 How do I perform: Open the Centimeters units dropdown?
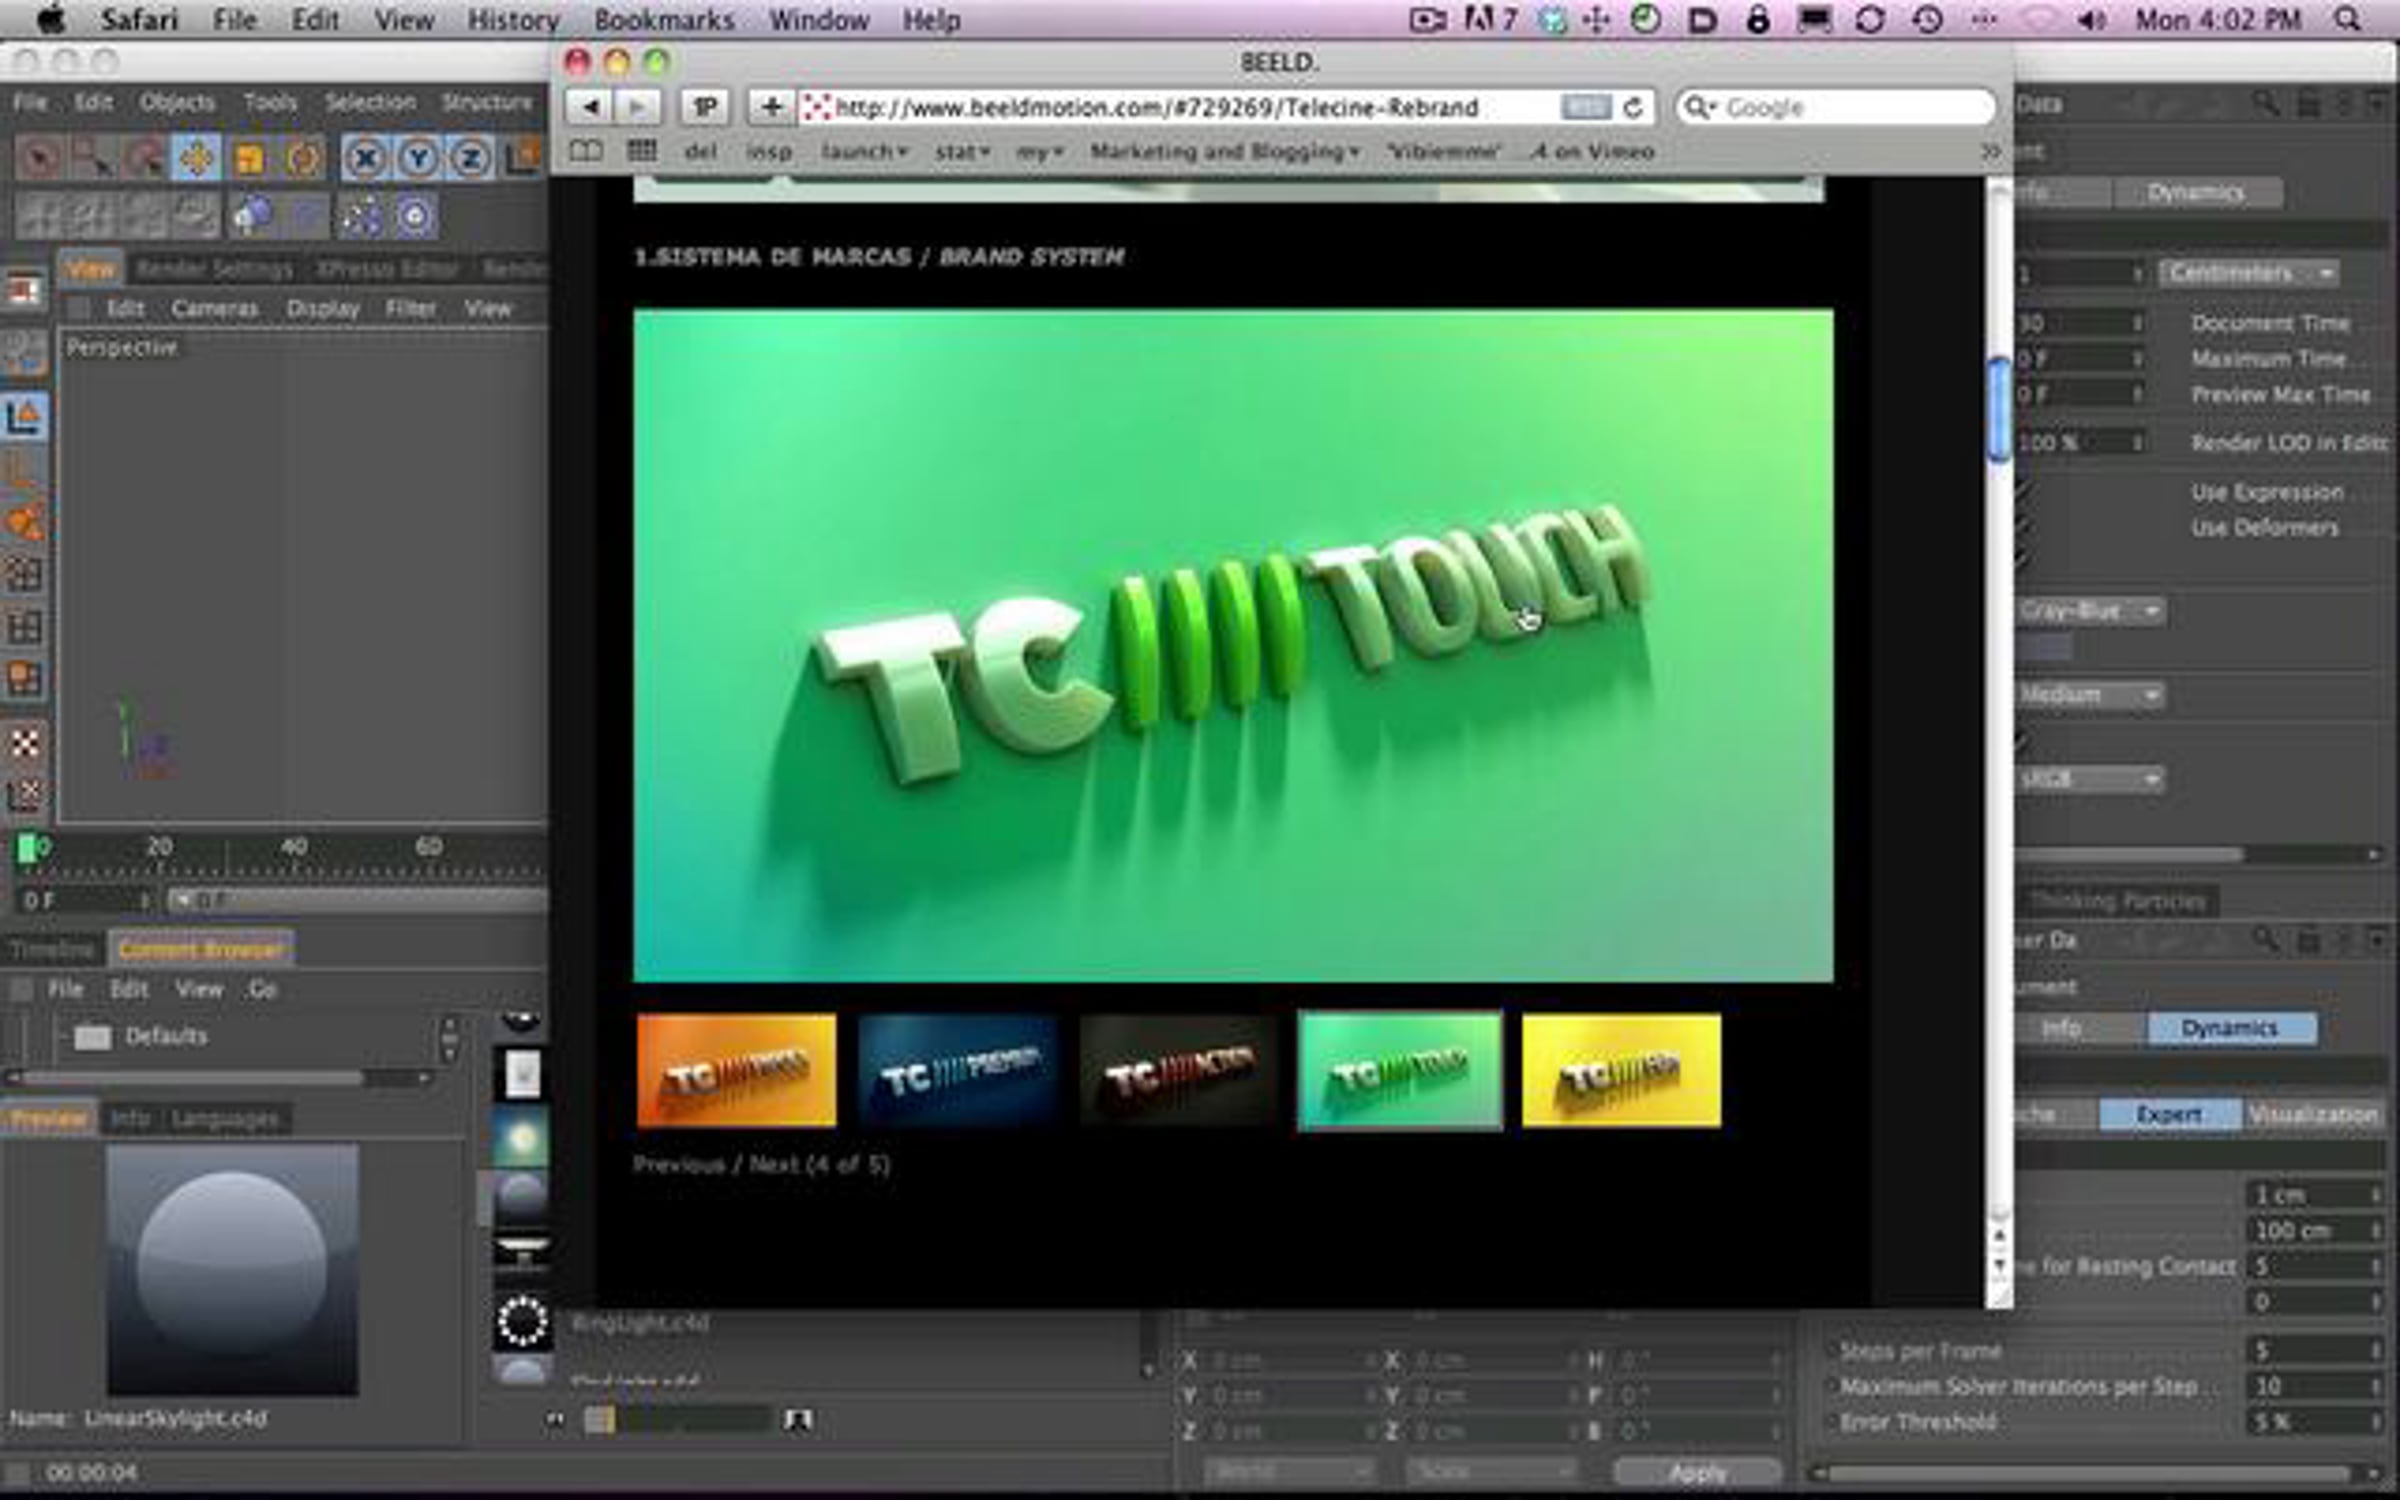[2249, 273]
